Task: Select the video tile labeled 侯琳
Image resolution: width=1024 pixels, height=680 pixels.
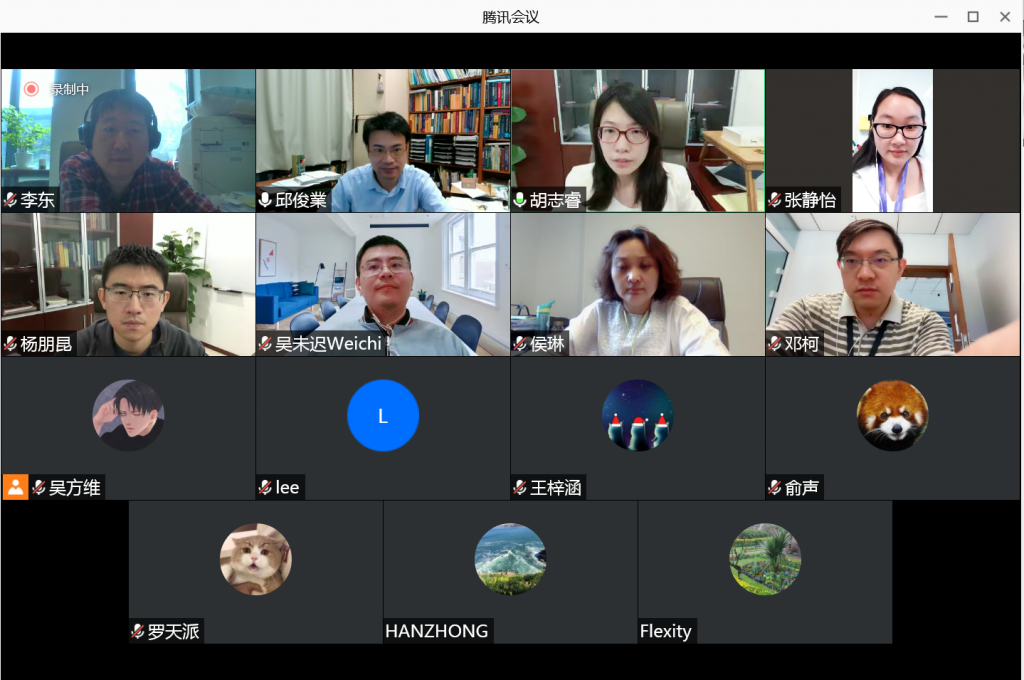Action: tap(638, 284)
